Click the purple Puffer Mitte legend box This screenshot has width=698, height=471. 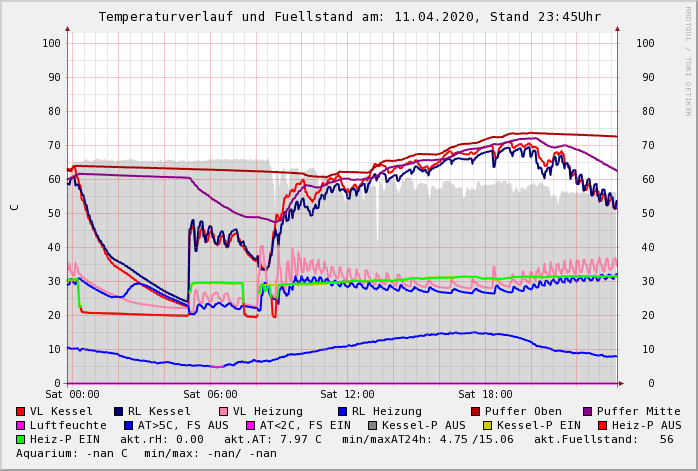click(588, 412)
